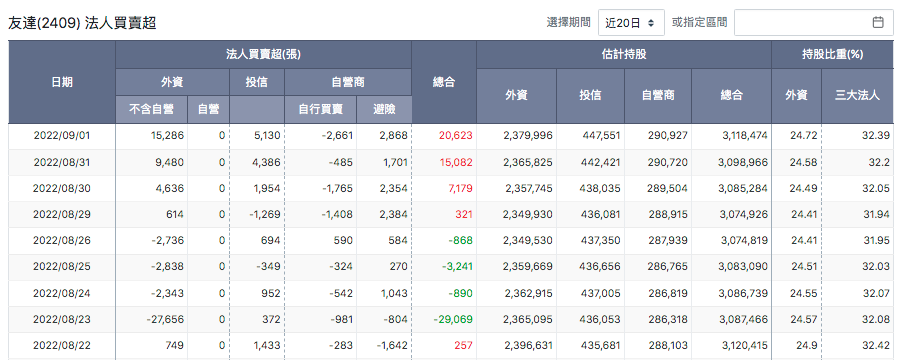This screenshot has height=360, width=907.
Task: Click the 三大法人 column header
Action: point(857,95)
